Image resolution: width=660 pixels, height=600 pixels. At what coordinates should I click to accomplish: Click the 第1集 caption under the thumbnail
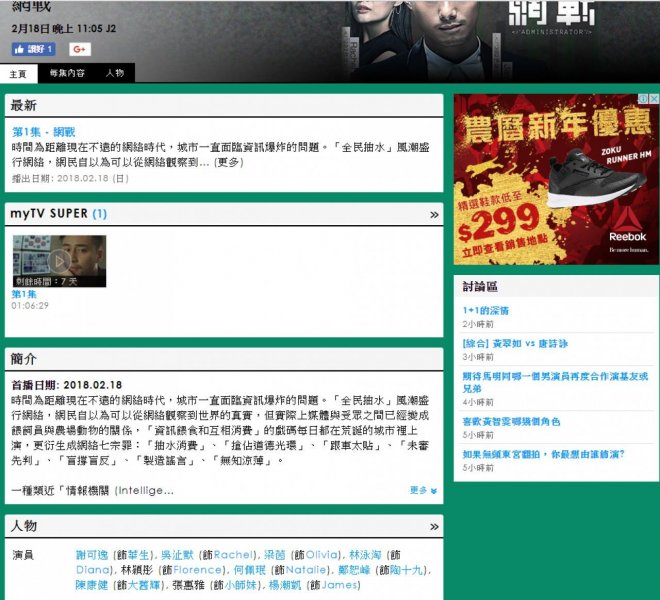[x=24, y=294]
